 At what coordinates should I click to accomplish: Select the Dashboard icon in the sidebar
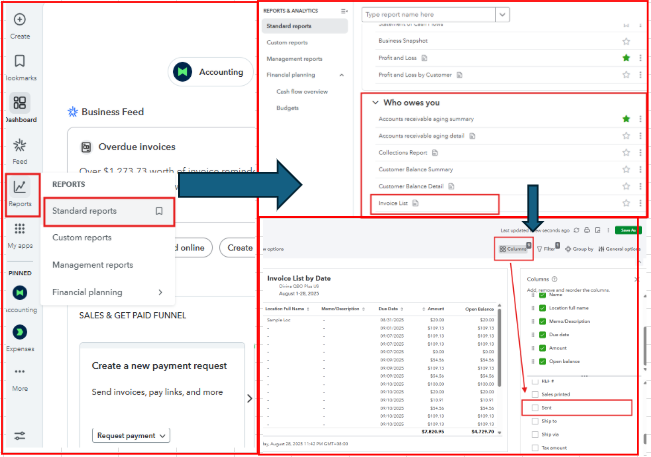(x=20, y=103)
